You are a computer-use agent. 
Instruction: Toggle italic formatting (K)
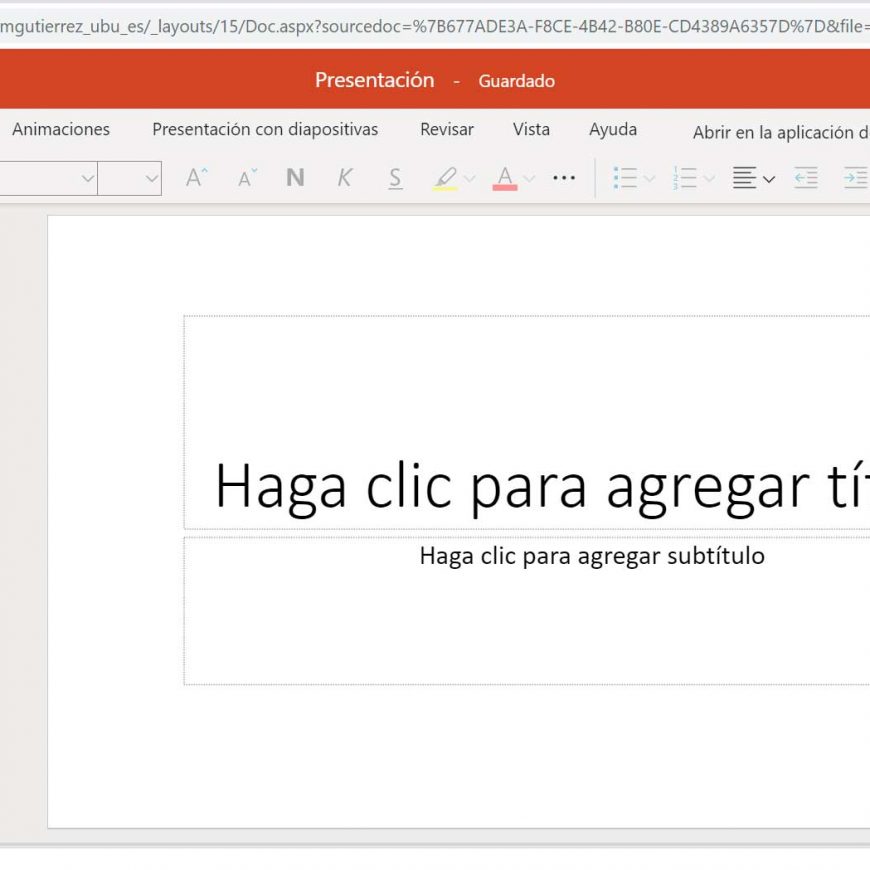(345, 178)
